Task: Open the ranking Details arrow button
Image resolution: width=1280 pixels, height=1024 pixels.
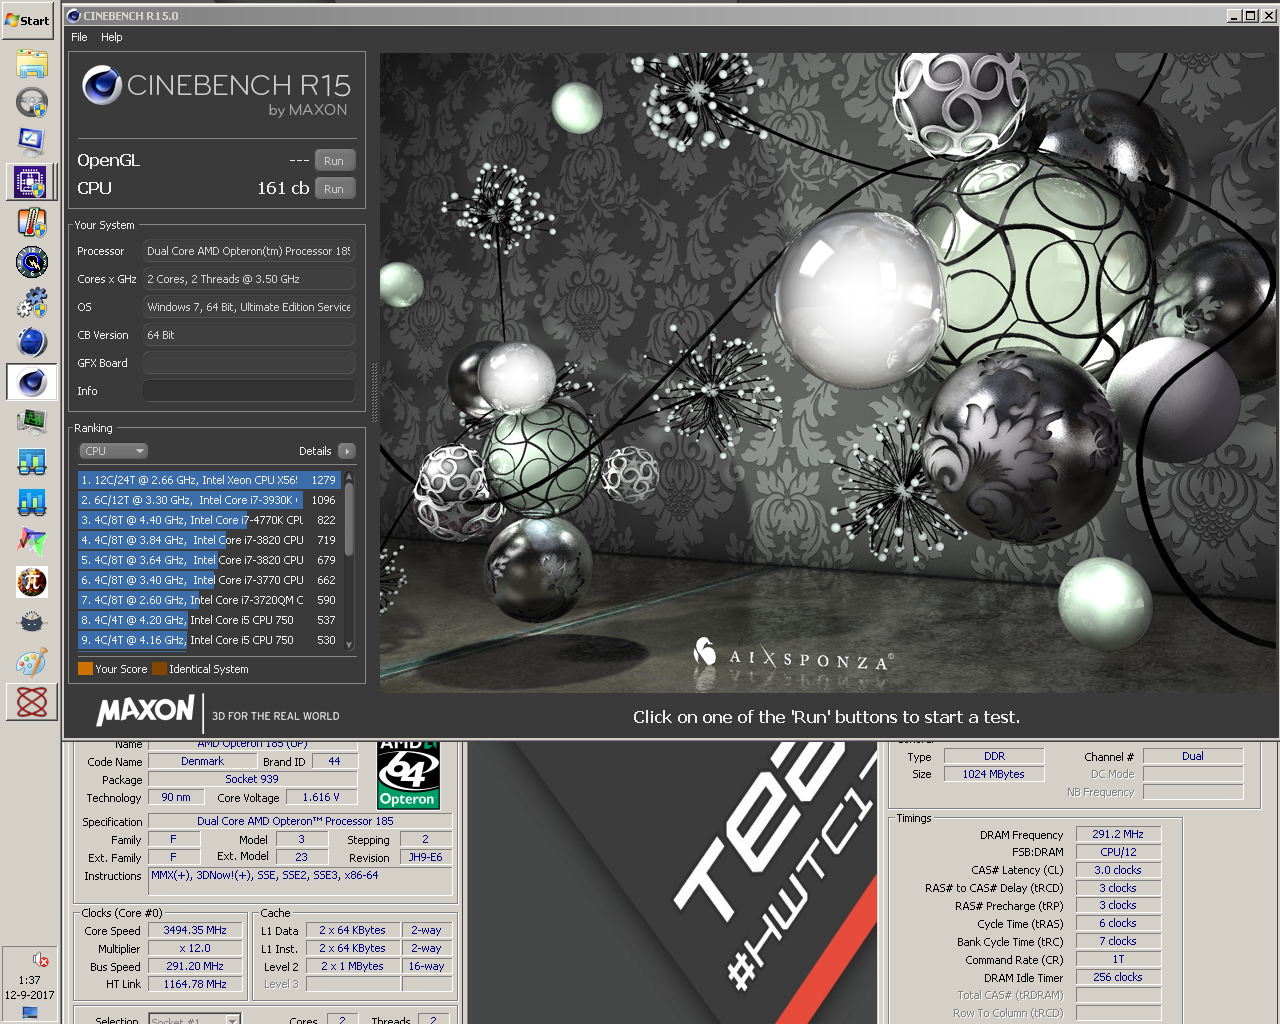Action: pyautogui.click(x=347, y=451)
